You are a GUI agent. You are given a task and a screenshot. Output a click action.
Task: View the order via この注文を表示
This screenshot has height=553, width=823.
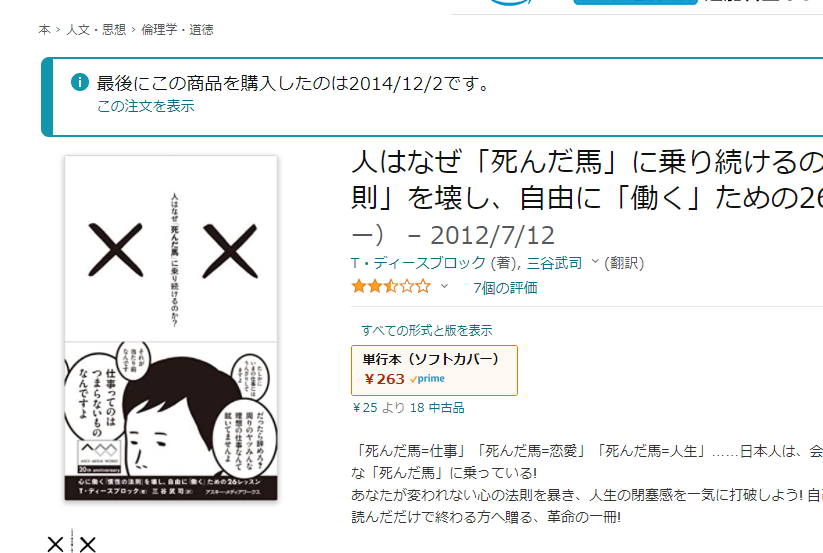tap(145, 106)
